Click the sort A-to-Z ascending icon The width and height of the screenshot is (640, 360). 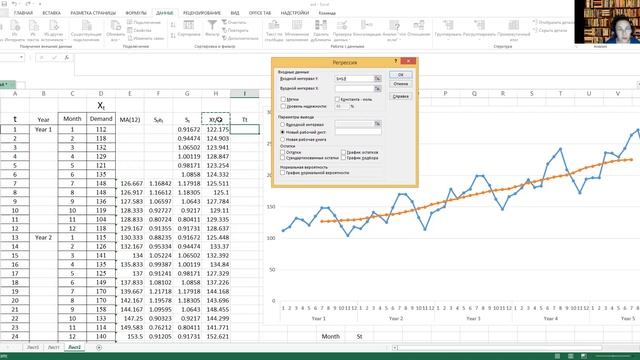pos(173,25)
